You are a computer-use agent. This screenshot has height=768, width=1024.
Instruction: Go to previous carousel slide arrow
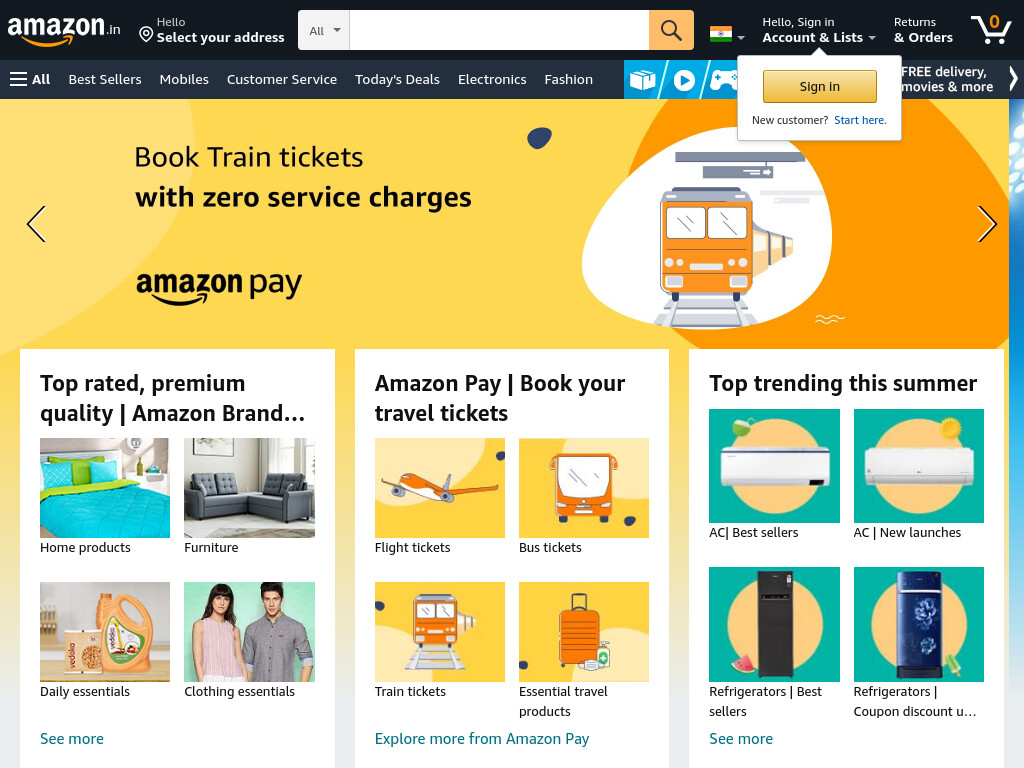click(37, 224)
